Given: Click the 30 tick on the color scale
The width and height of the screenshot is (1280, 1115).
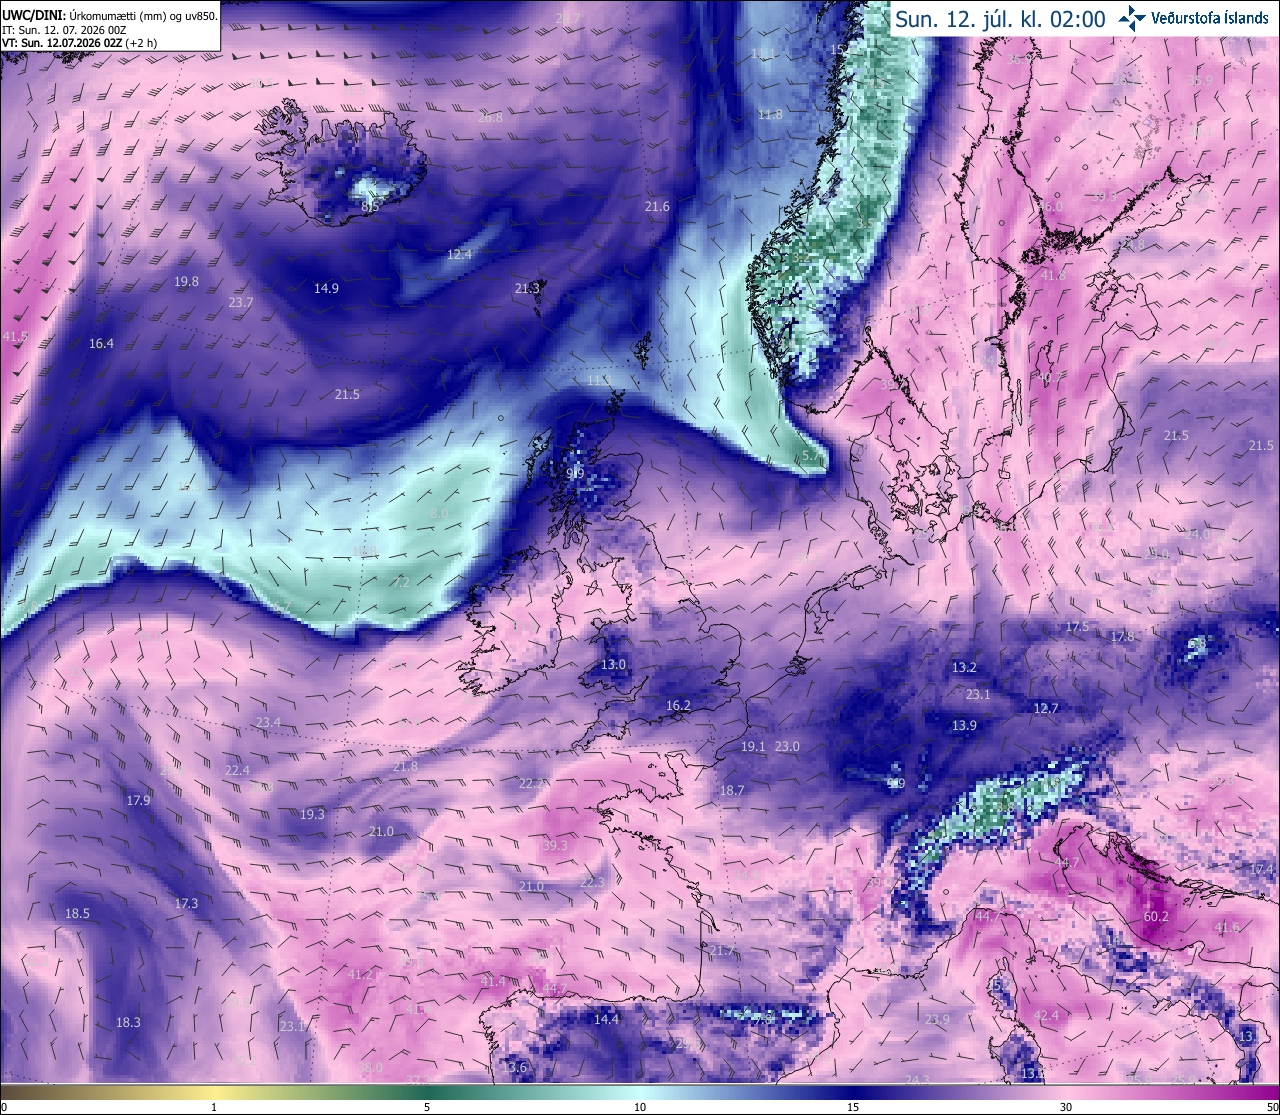Looking at the screenshot, I should pyautogui.click(x=1066, y=1107).
